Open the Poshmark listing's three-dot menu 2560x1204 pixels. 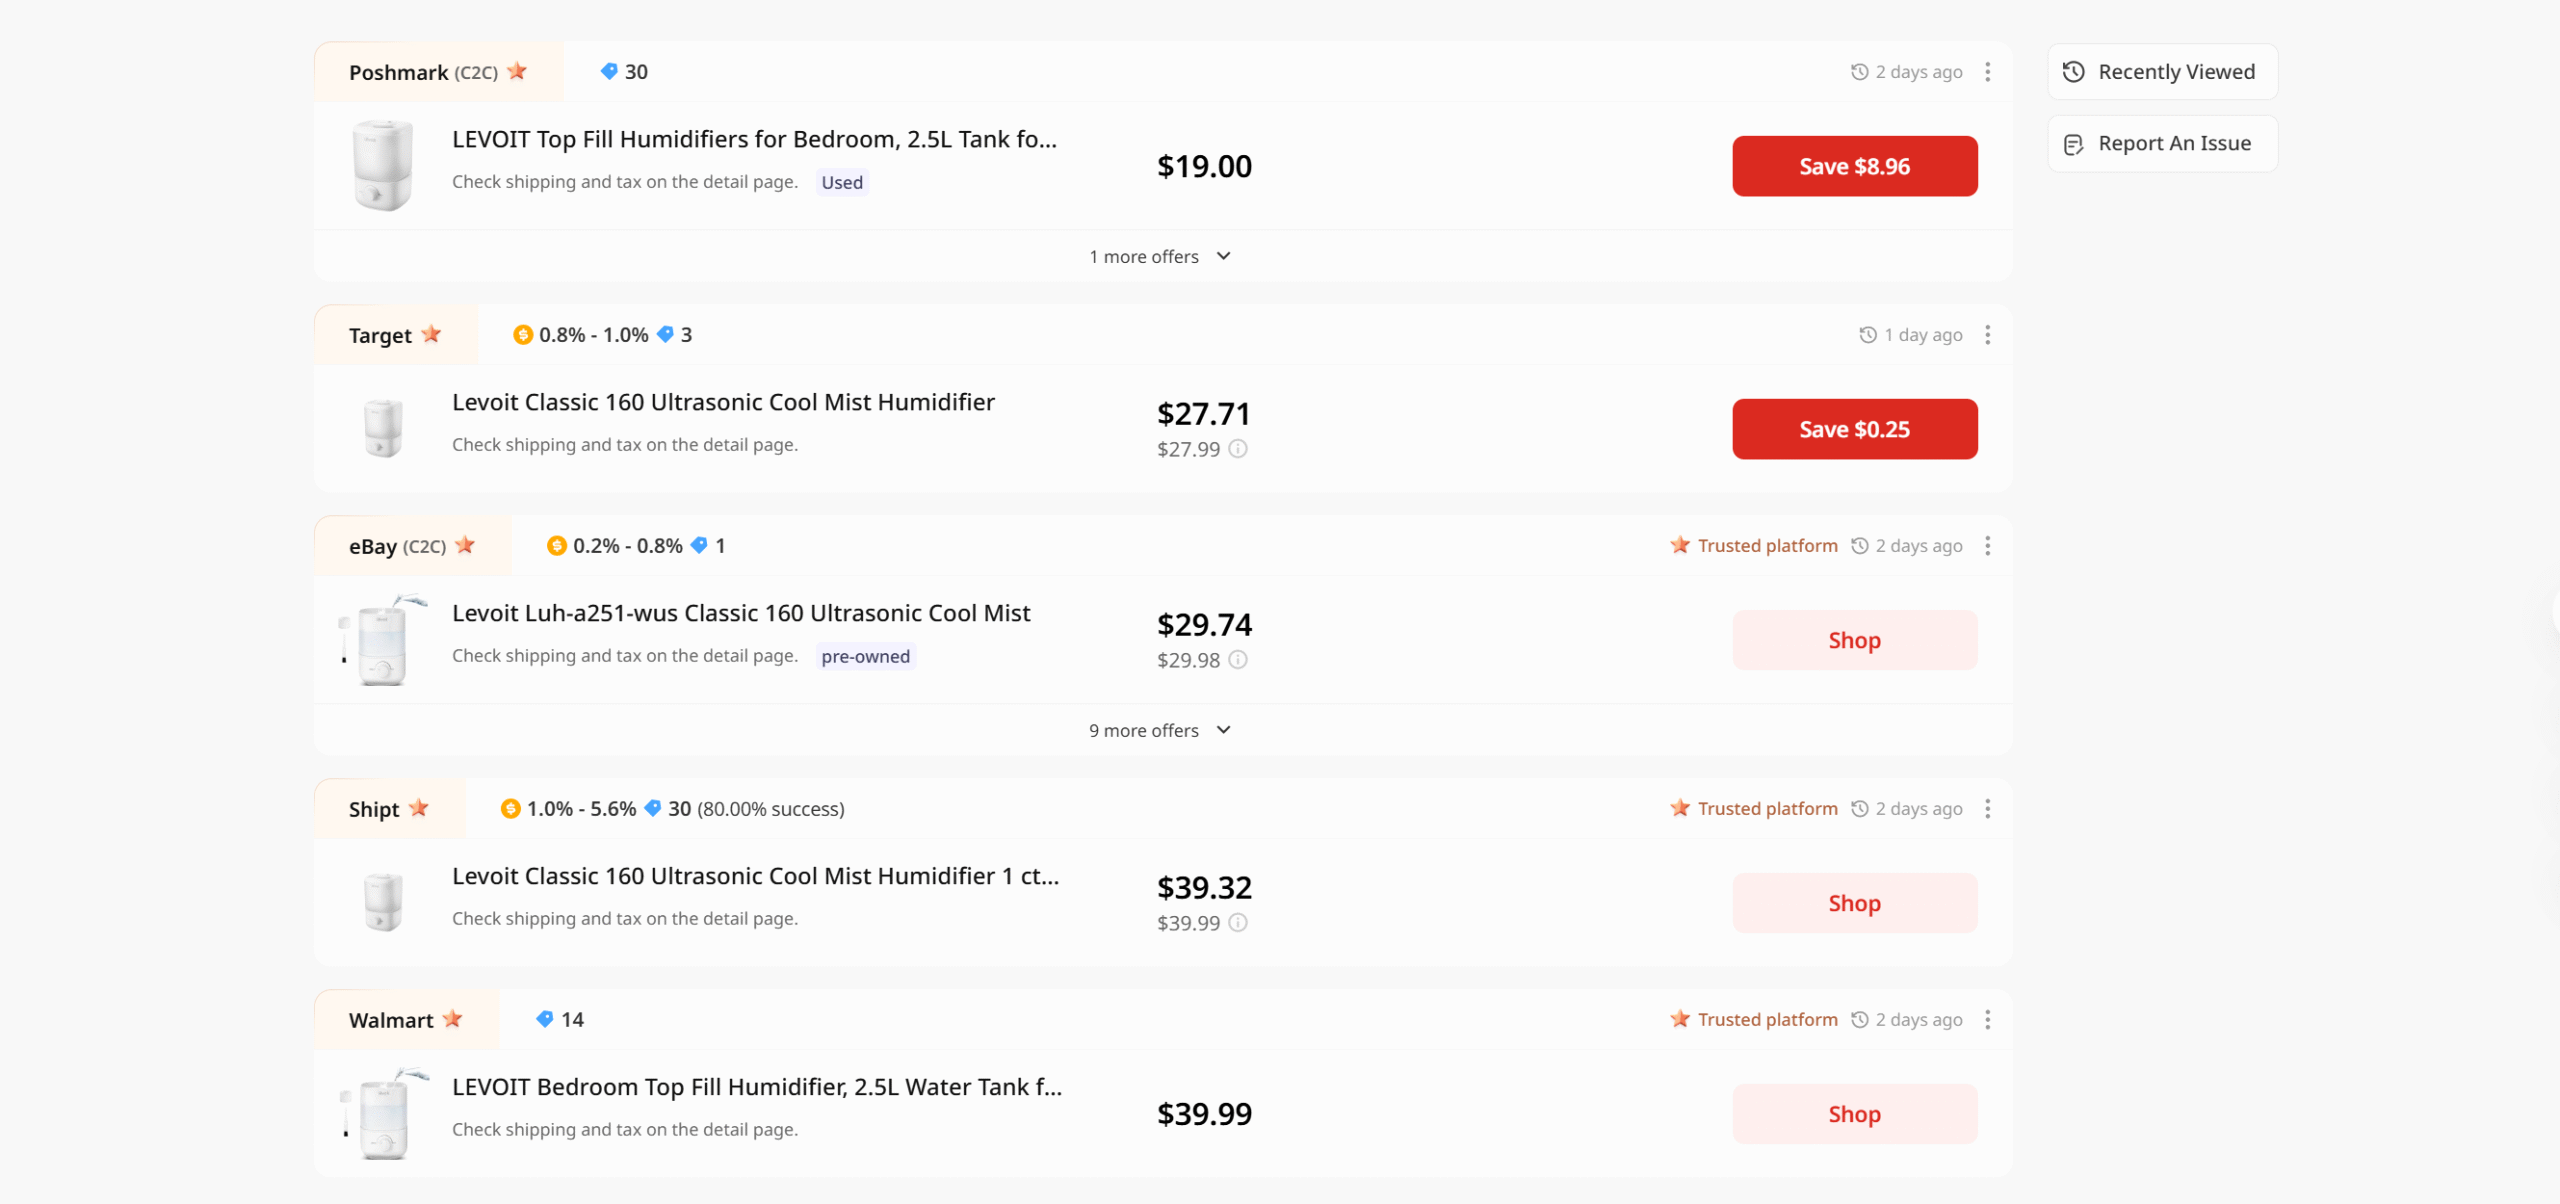1987,72
